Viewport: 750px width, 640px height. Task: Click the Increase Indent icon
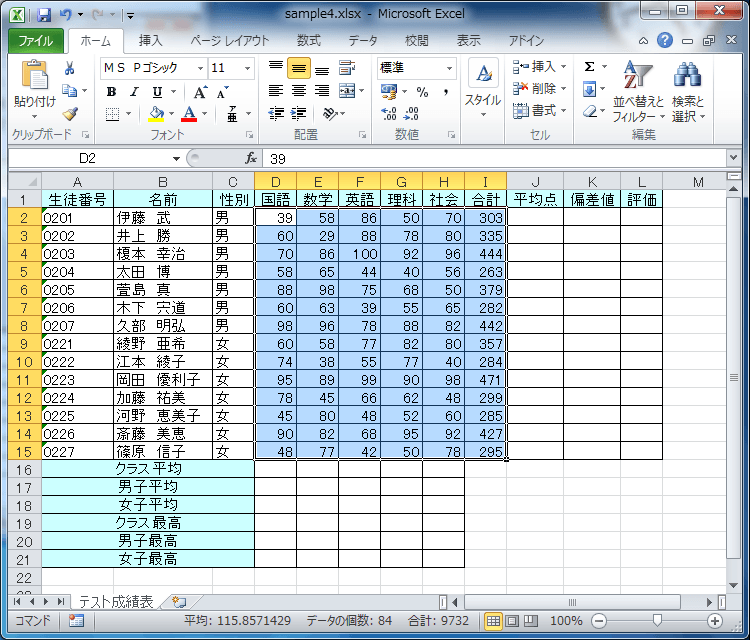(298, 113)
